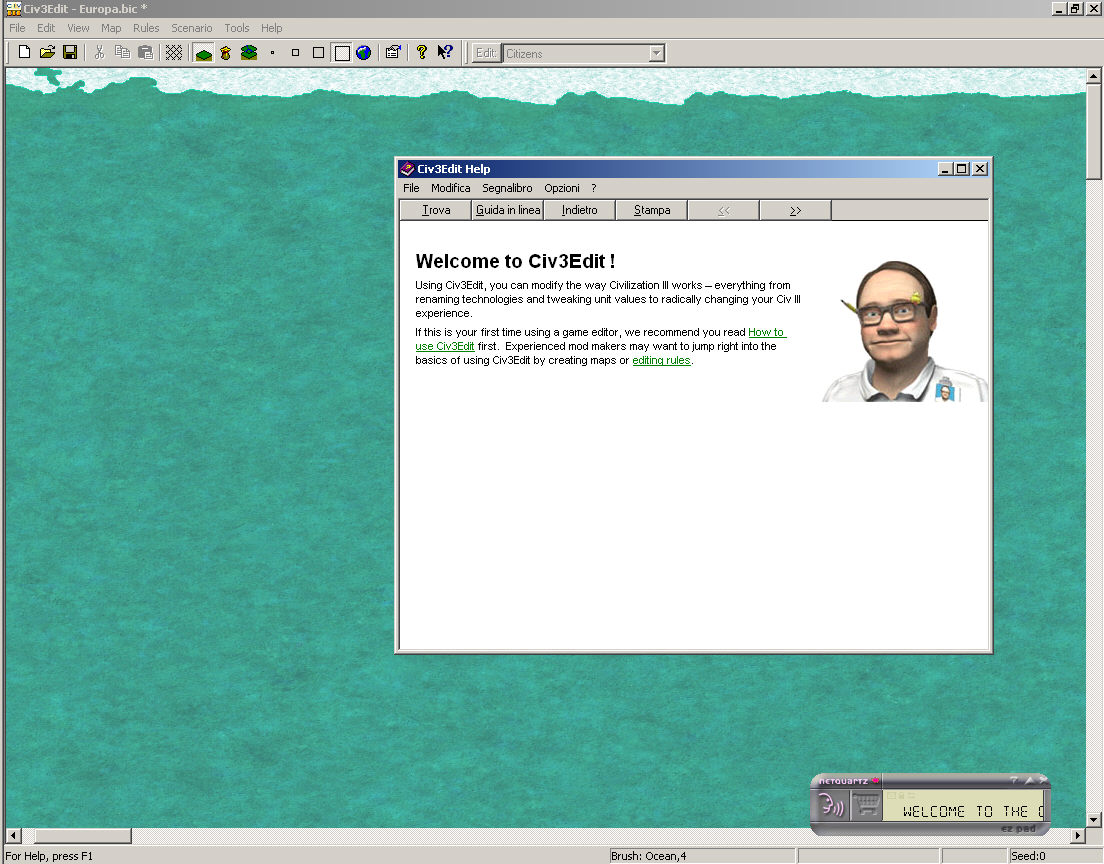Click the "Welcome to Civ3Edit !" heading
Screen dimensions: 1104x864
coord(515,261)
